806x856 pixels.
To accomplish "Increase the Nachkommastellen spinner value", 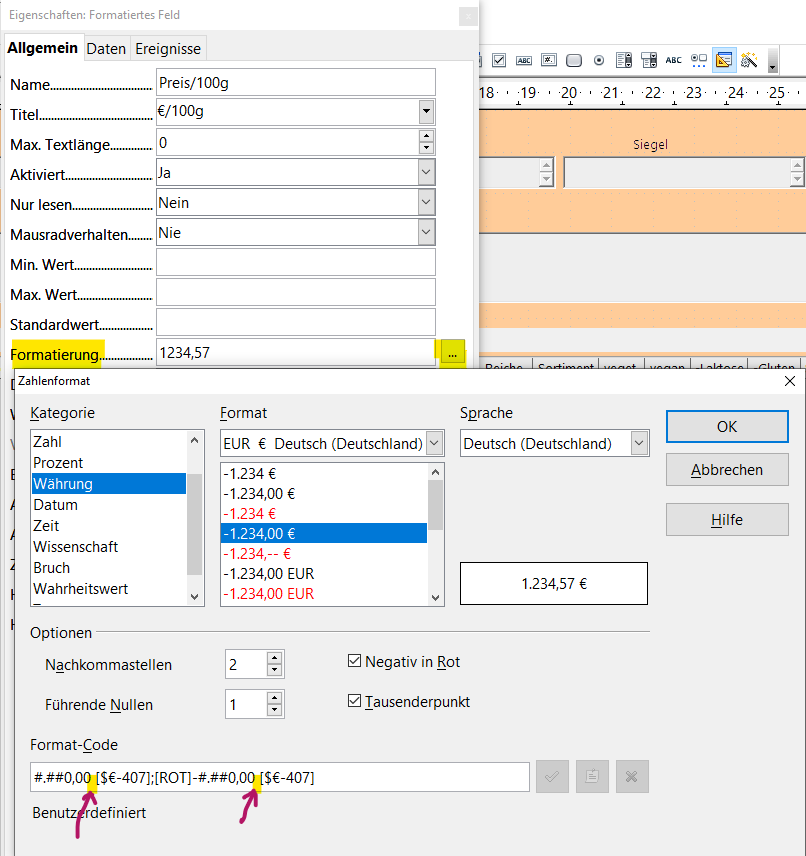I will (x=275, y=658).
